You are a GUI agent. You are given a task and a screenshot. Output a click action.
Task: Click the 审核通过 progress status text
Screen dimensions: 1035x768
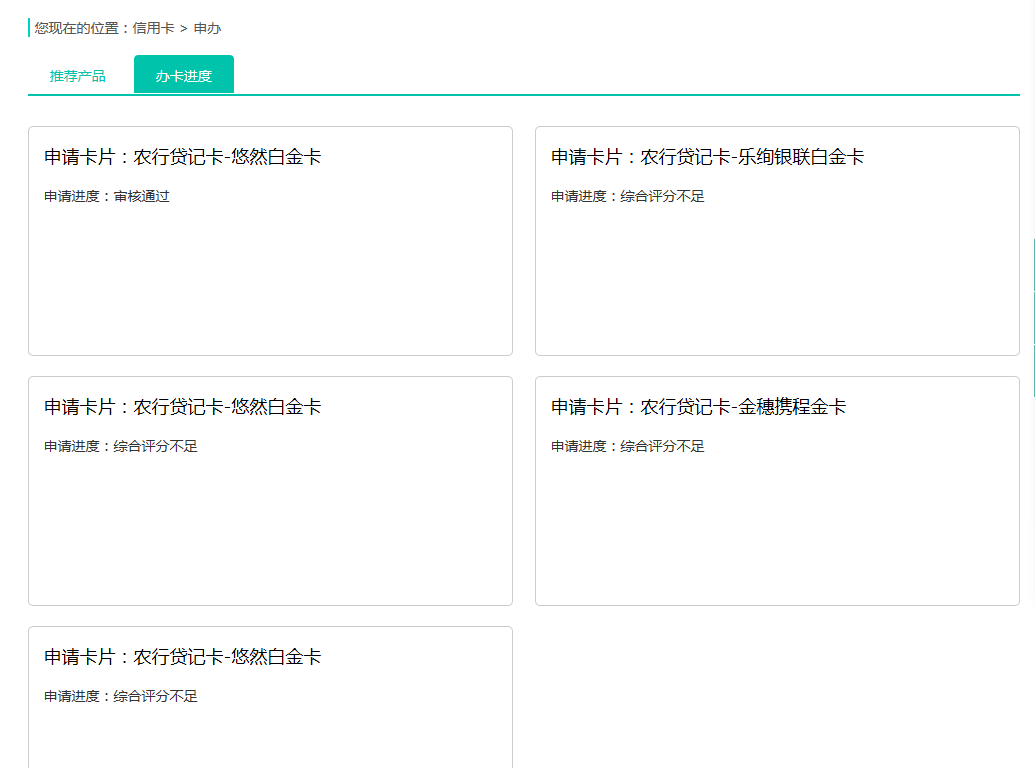pos(141,197)
